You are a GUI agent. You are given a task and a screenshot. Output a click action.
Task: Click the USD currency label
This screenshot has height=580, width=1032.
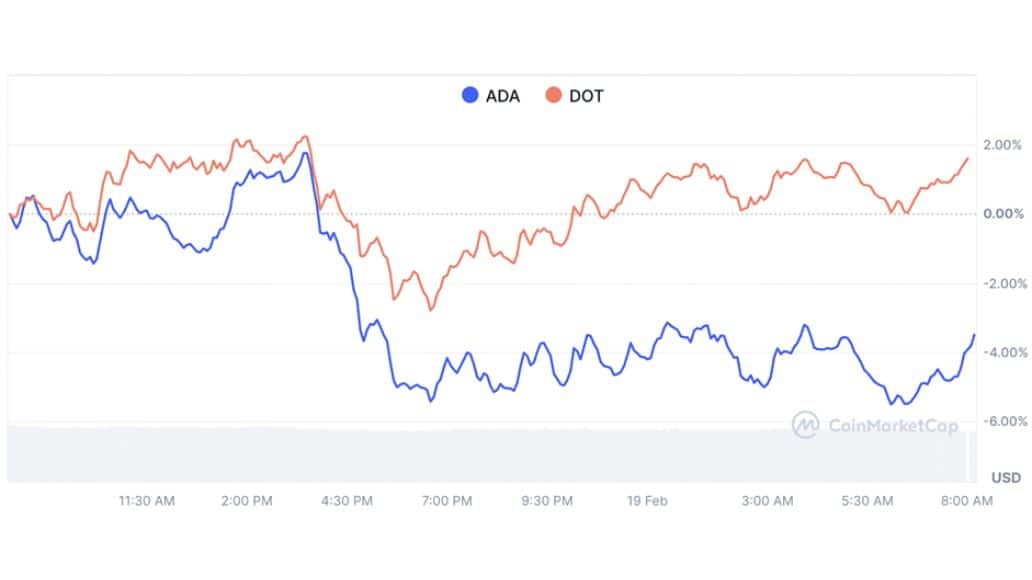point(1006,477)
